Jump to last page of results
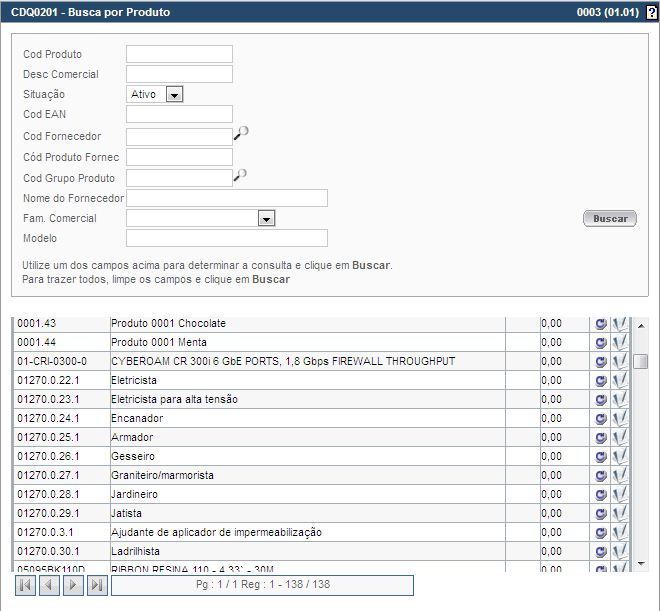This screenshot has width=660, height=611. click(x=97, y=585)
